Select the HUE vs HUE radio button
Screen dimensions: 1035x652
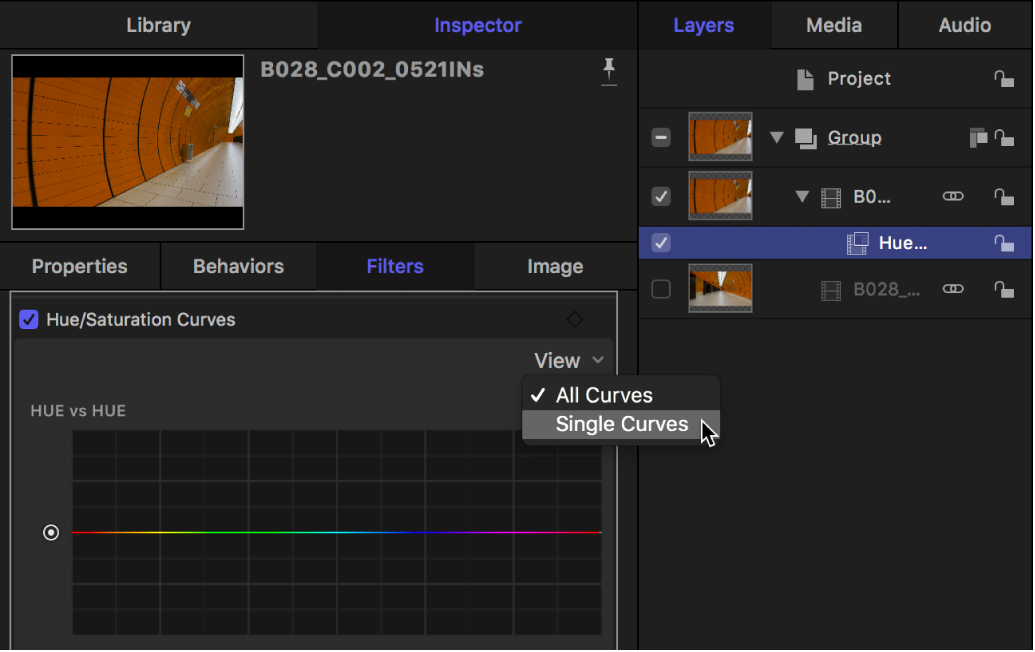51,533
